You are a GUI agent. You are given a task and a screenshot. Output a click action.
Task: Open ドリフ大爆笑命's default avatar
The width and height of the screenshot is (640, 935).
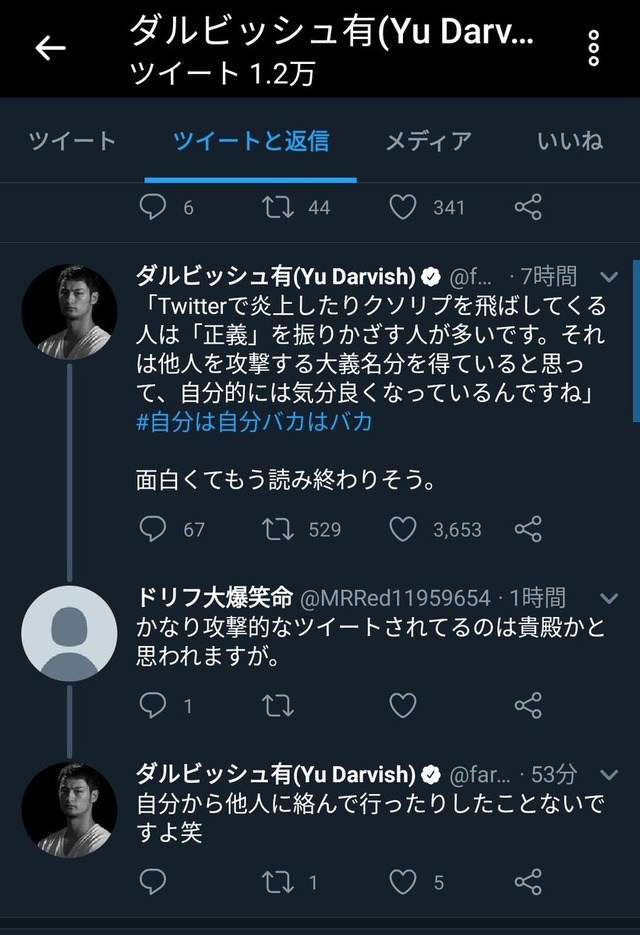(69, 633)
